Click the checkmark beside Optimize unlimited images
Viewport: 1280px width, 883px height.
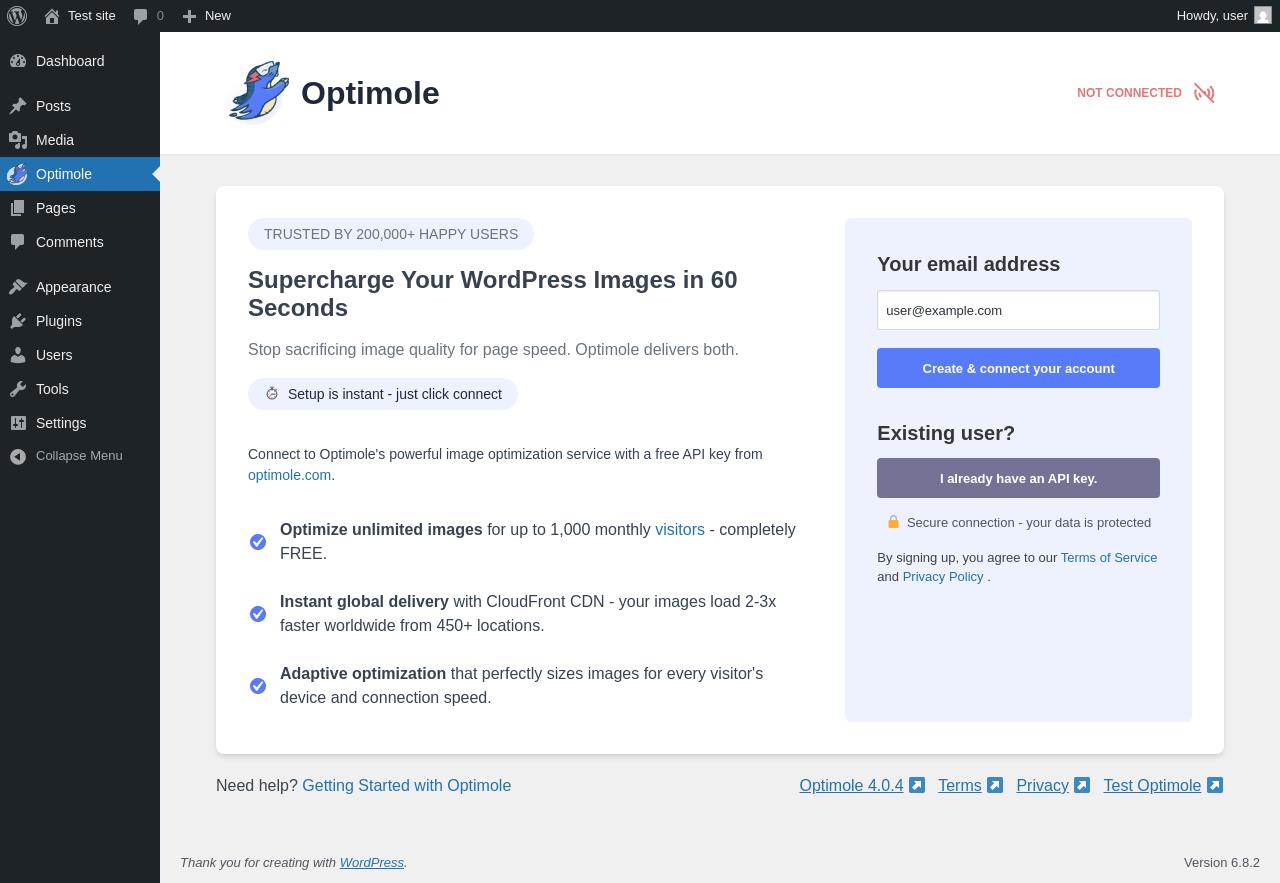pos(258,542)
